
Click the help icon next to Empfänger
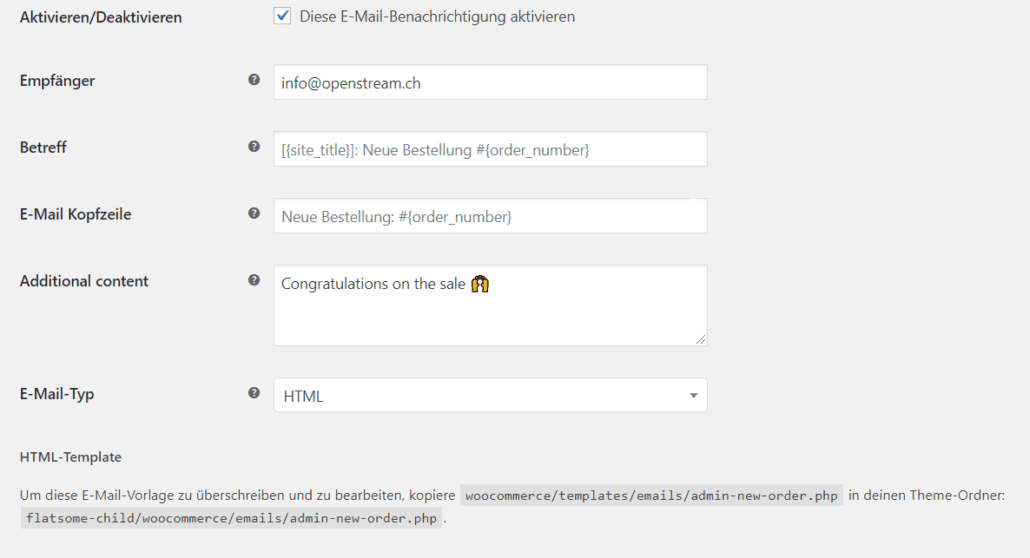point(254,80)
